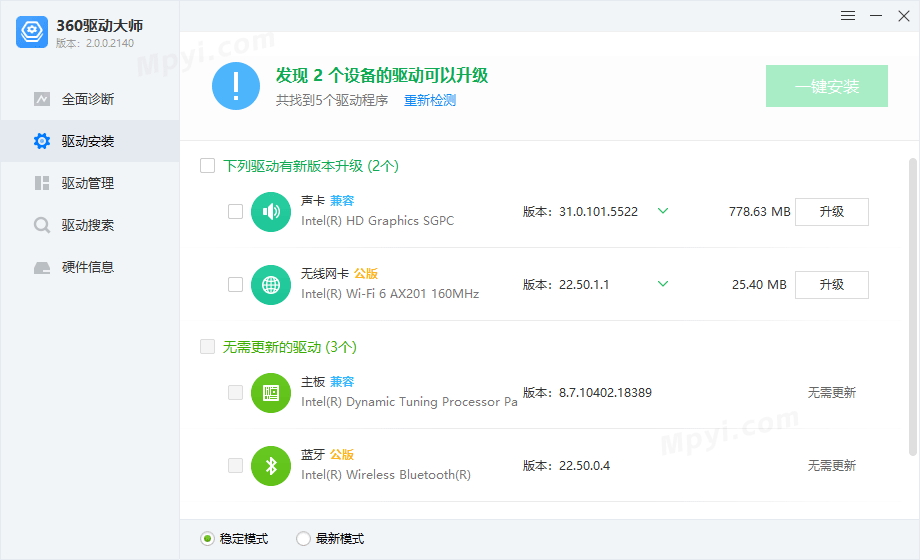
Task: Click the 无需更新的驱动 (3个) group title
Action: pyautogui.click(x=290, y=347)
